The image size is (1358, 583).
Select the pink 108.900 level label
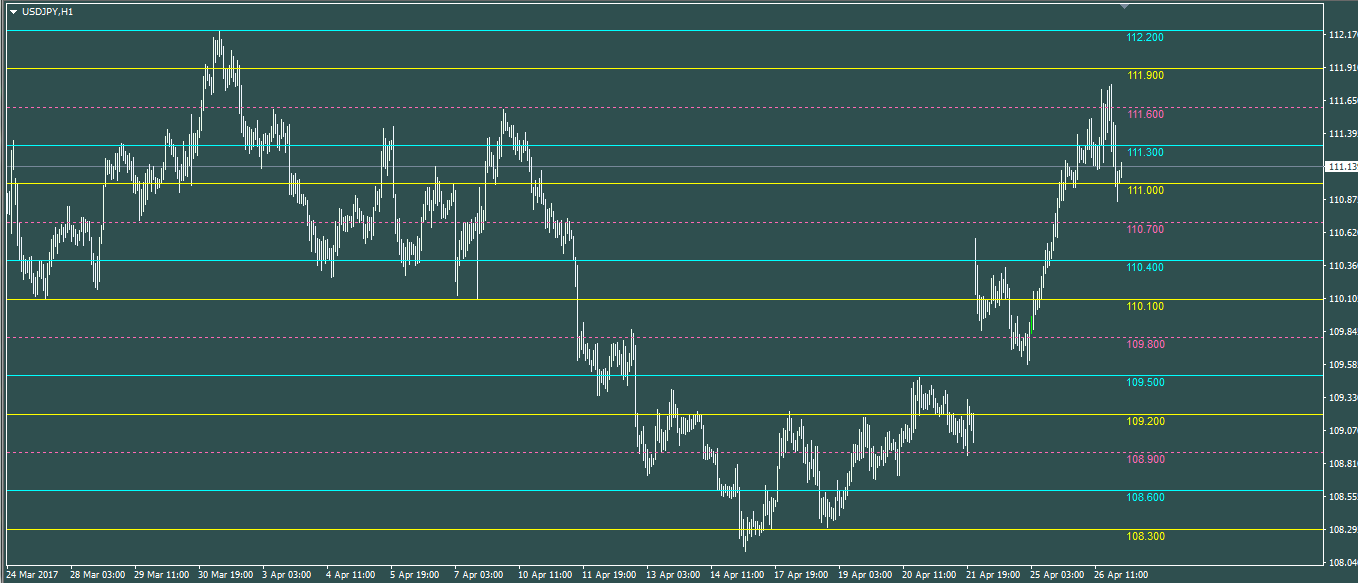[x=1145, y=460]
